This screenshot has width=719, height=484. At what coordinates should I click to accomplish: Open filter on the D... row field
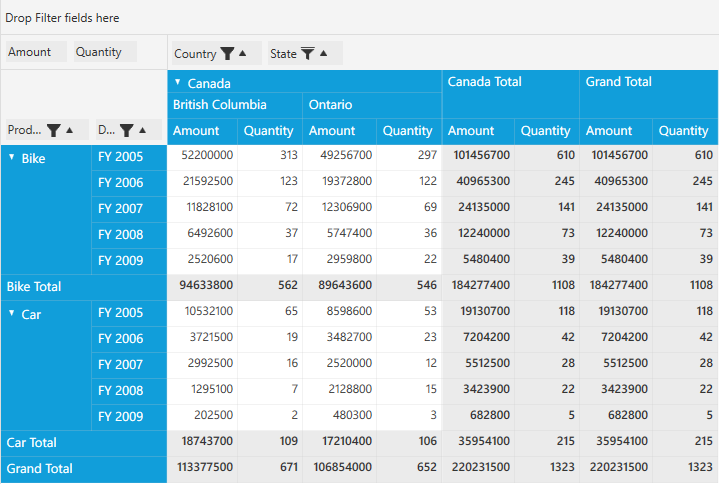point(127,130)
